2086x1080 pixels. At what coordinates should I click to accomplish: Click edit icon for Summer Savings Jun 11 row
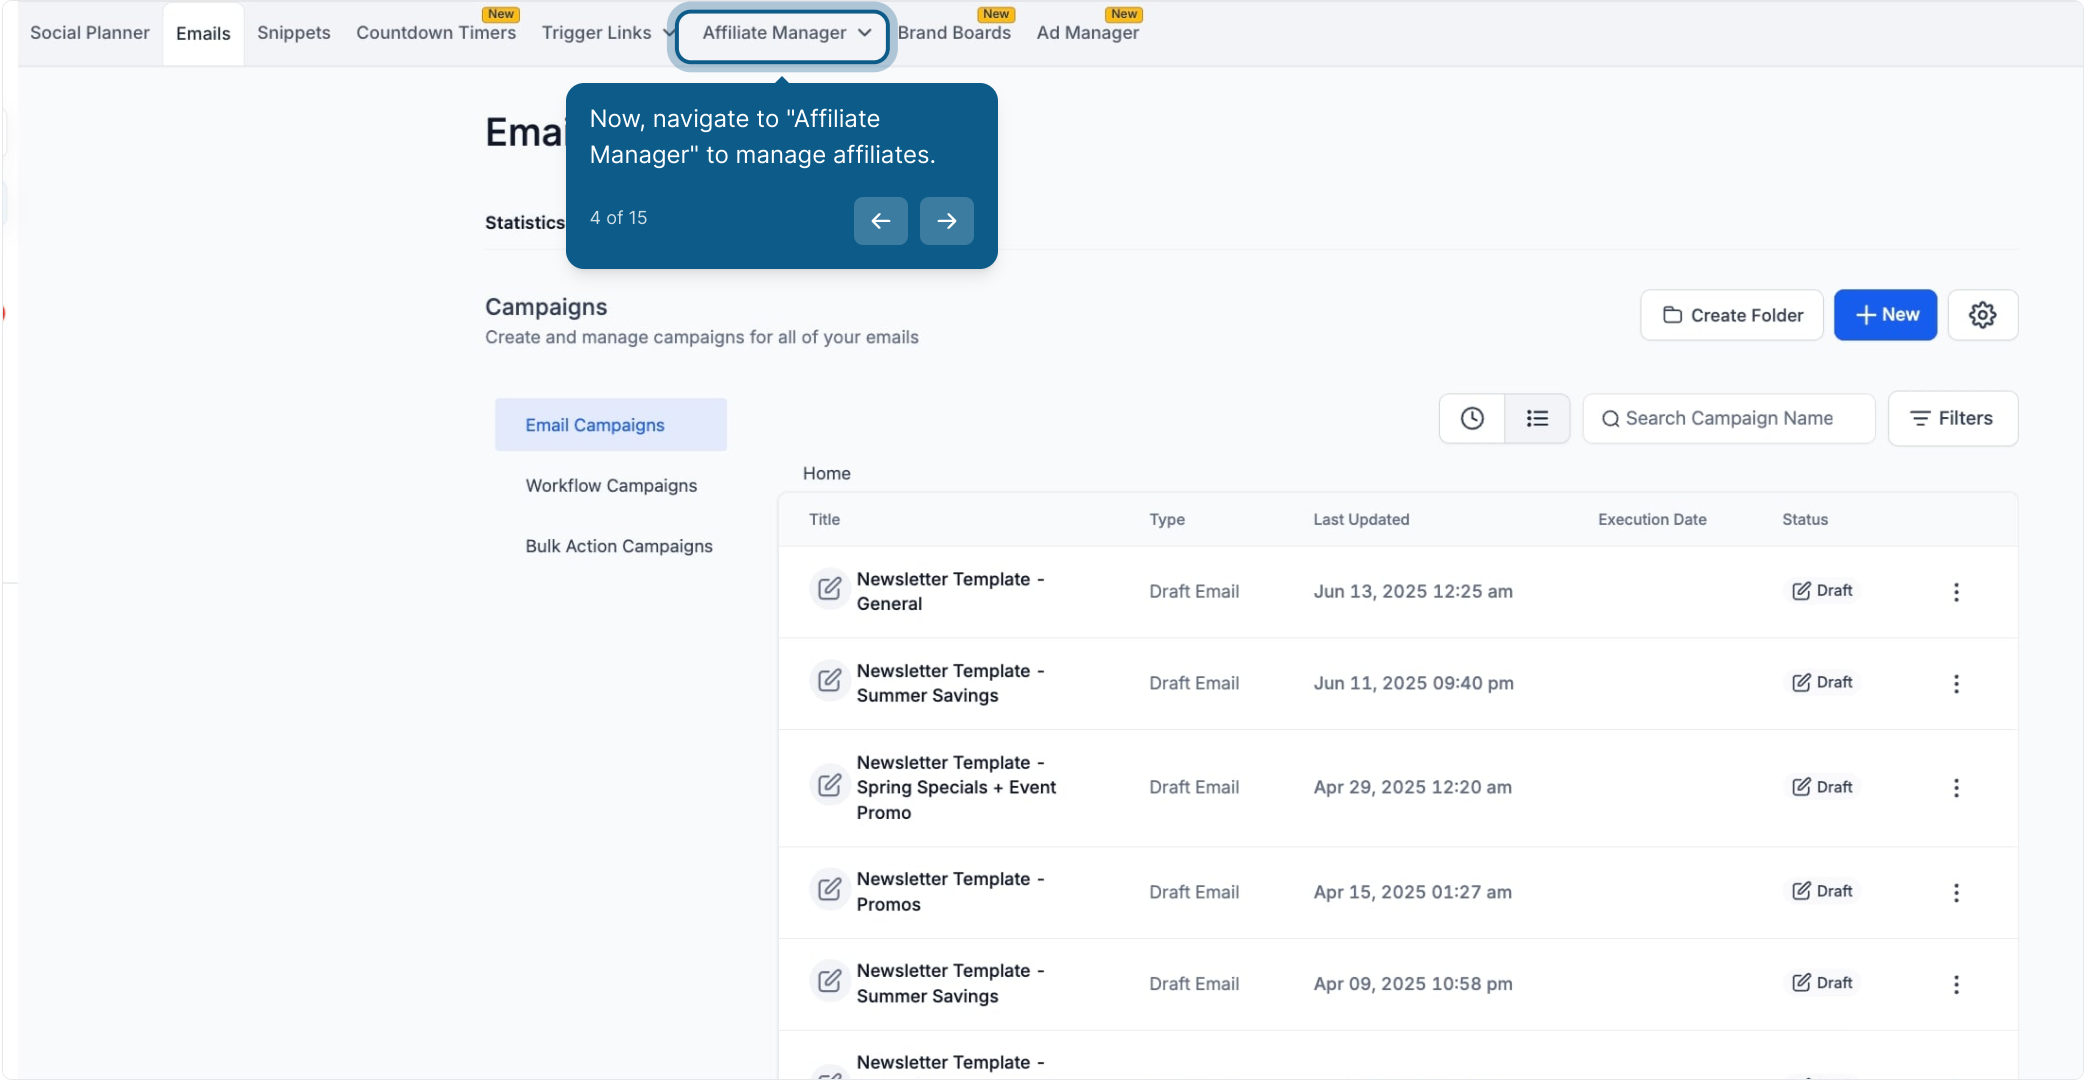coord(829,681)
